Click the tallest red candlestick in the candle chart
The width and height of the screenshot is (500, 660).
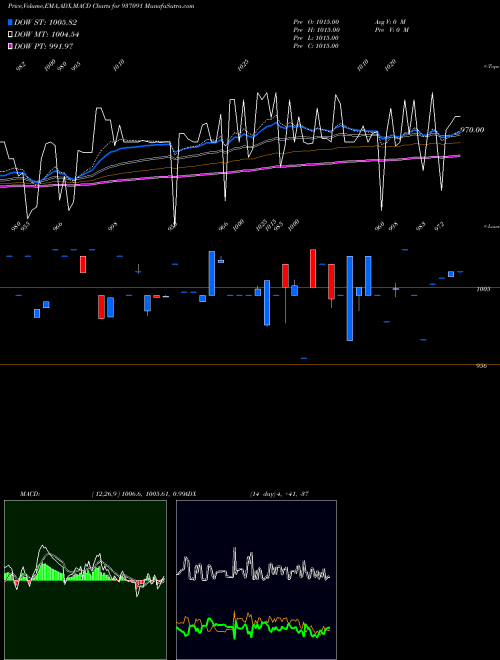point(313,269)
